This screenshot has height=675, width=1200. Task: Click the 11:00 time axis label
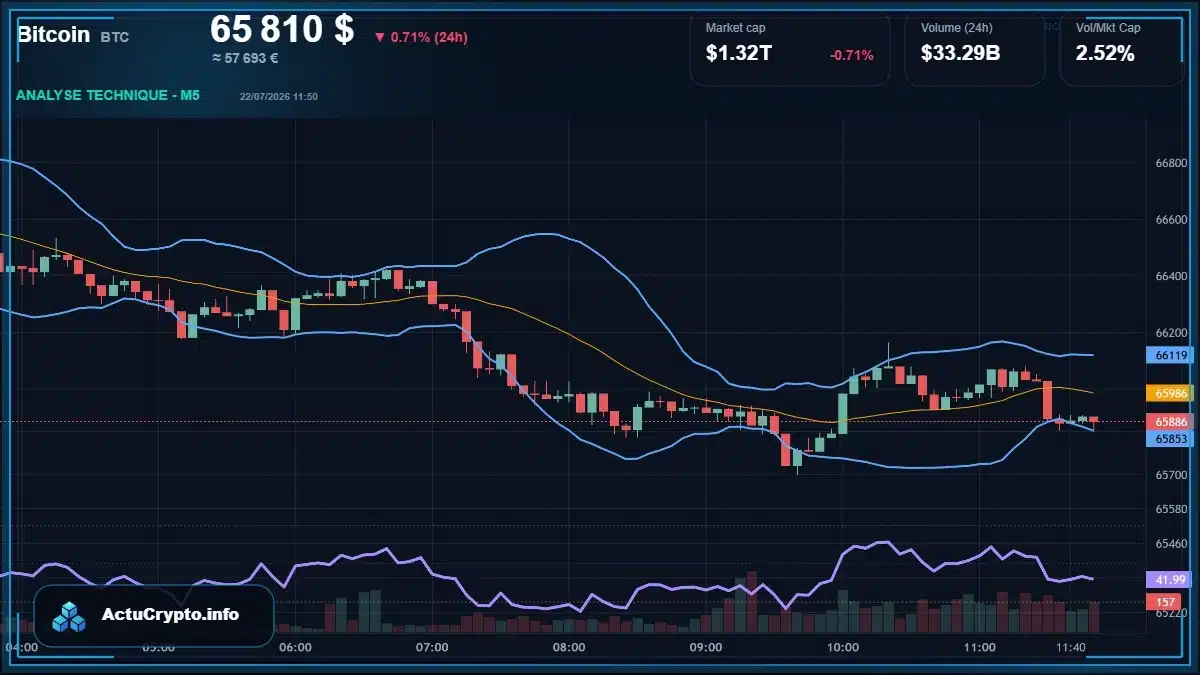click(x=980, y=647)
